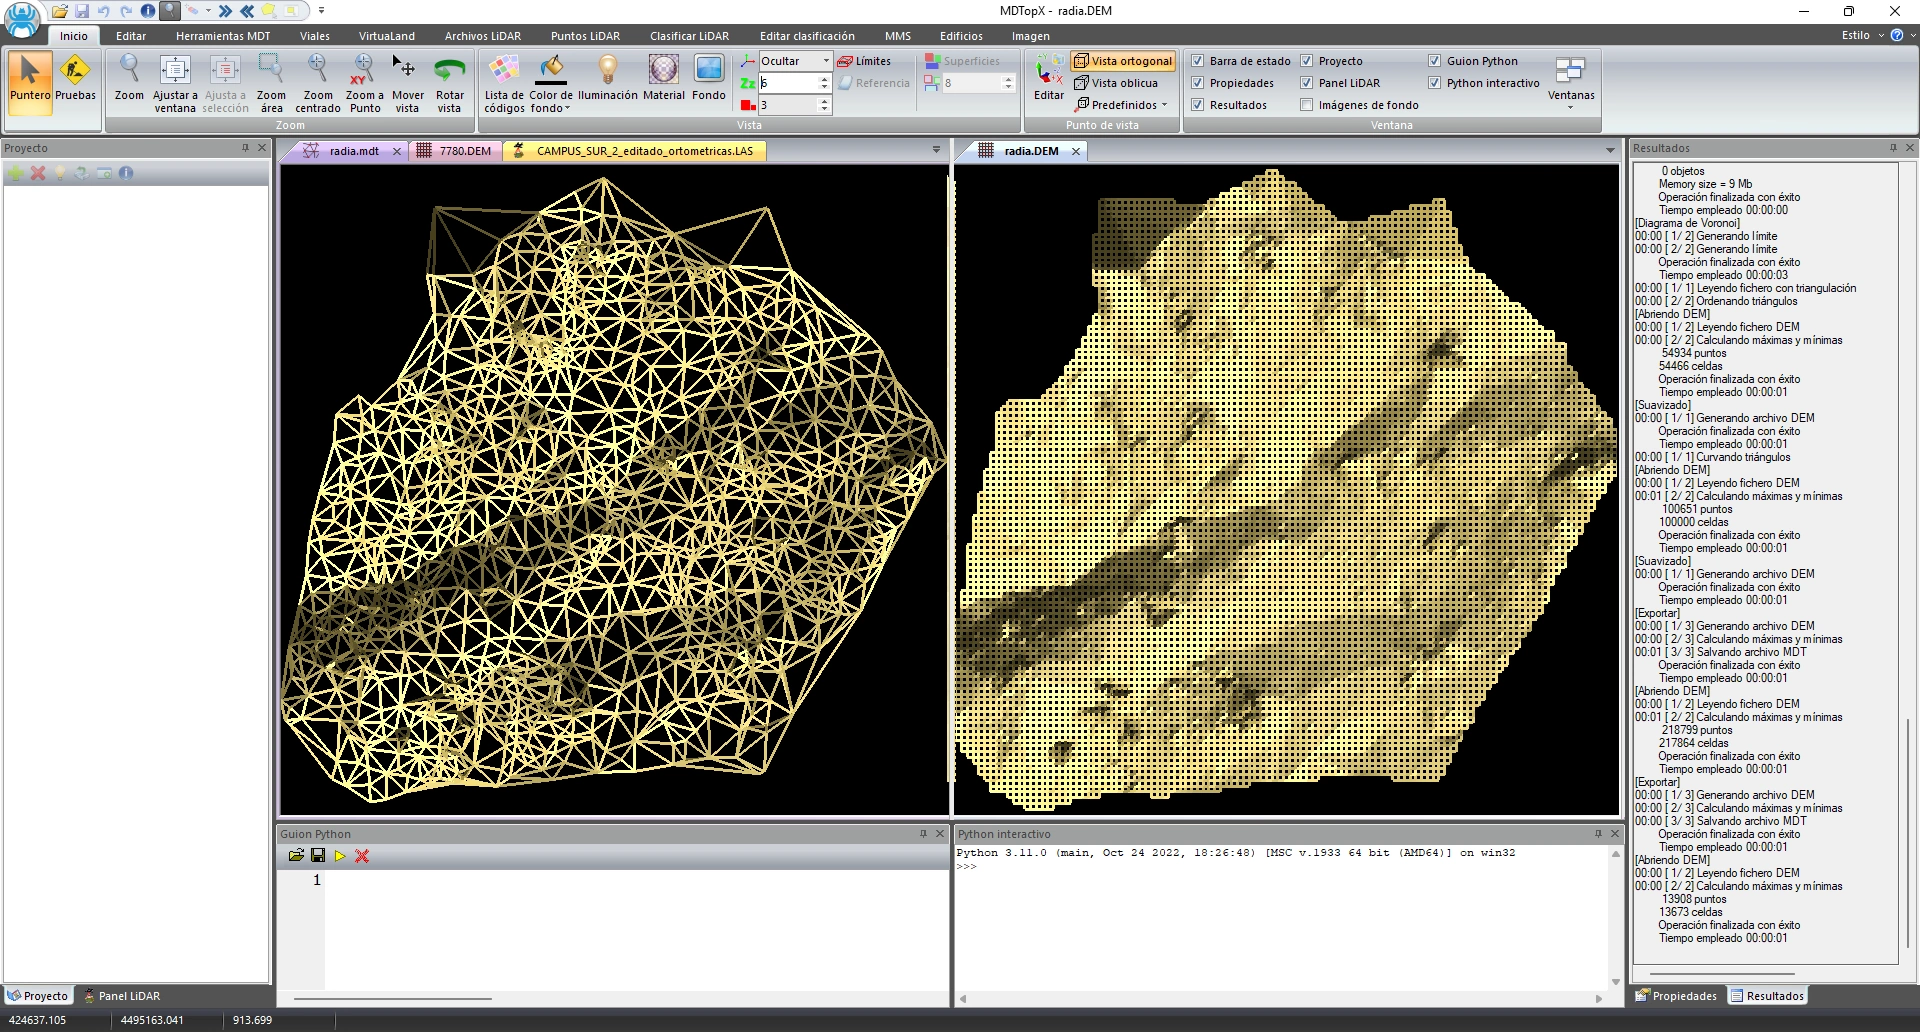Open the Iluminación settings
The height and width of the screenshot is (1032, 1920).
coord(607,79)
